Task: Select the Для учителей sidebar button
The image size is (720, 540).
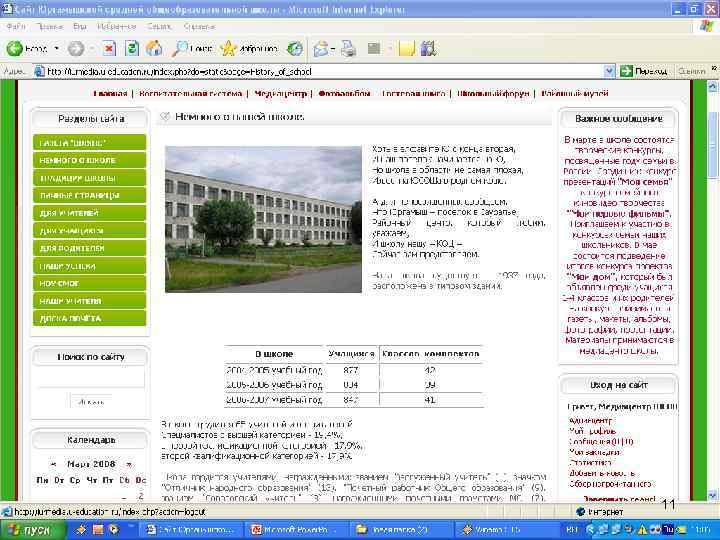Action: tap(90, 213)
